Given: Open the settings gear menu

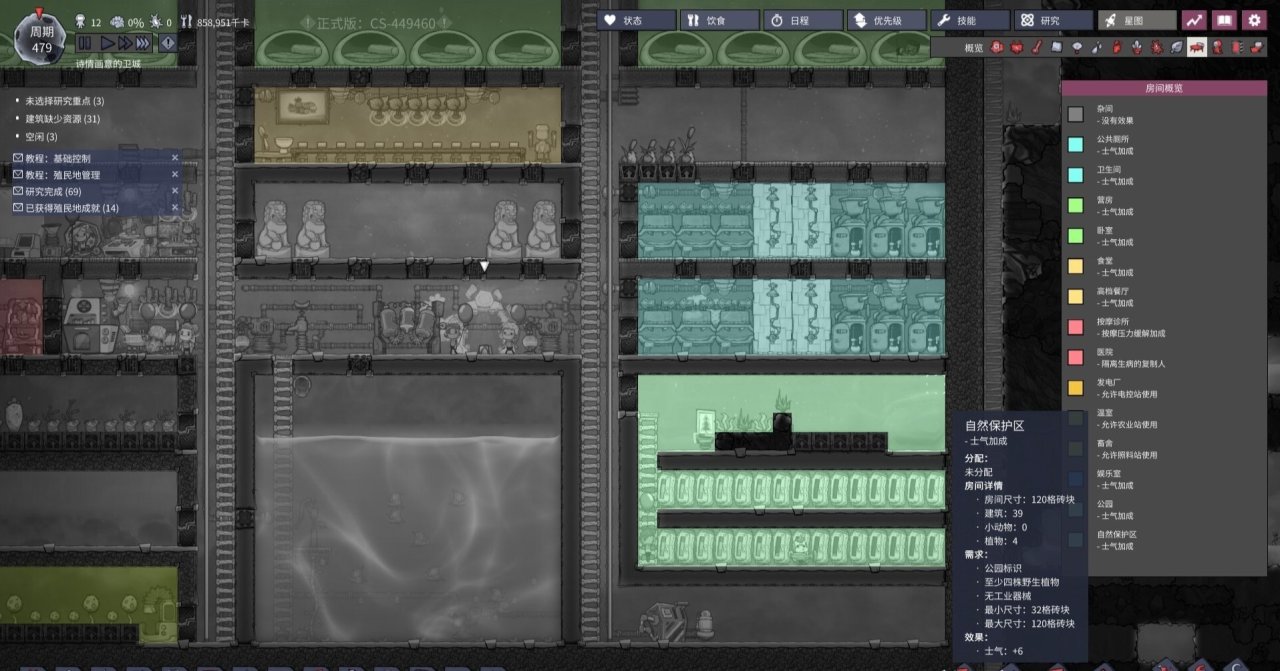Looking at the screenshot, I should [1255, 20].
